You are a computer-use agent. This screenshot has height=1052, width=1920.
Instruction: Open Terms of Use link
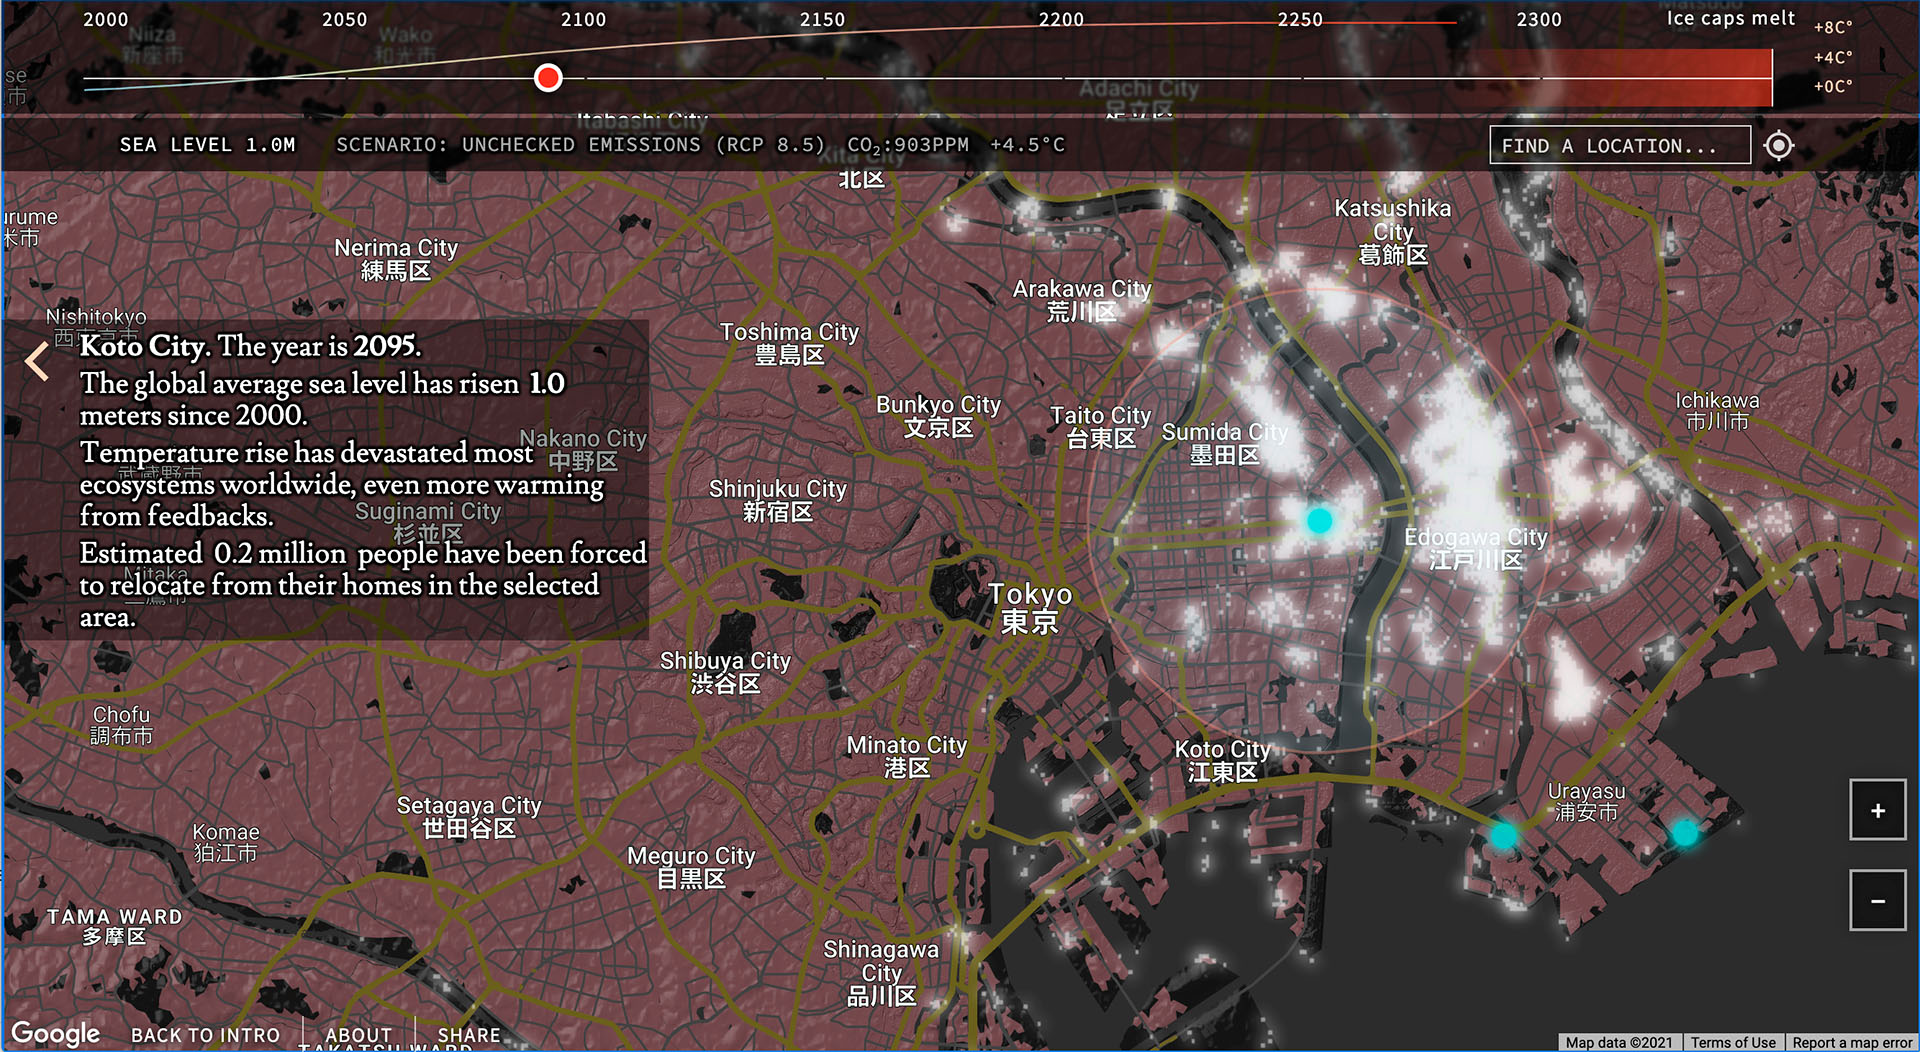pos(1733,1042)
